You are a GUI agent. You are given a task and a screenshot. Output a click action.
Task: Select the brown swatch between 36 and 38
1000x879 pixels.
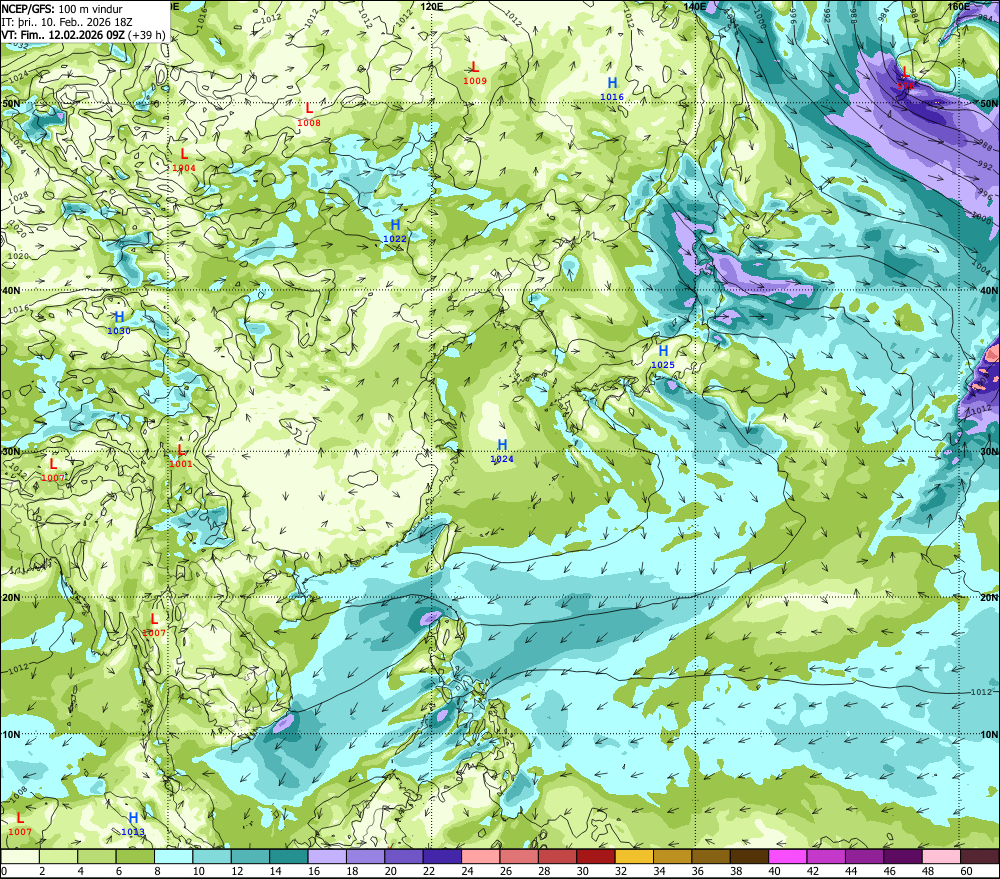[x=710, y=857]
